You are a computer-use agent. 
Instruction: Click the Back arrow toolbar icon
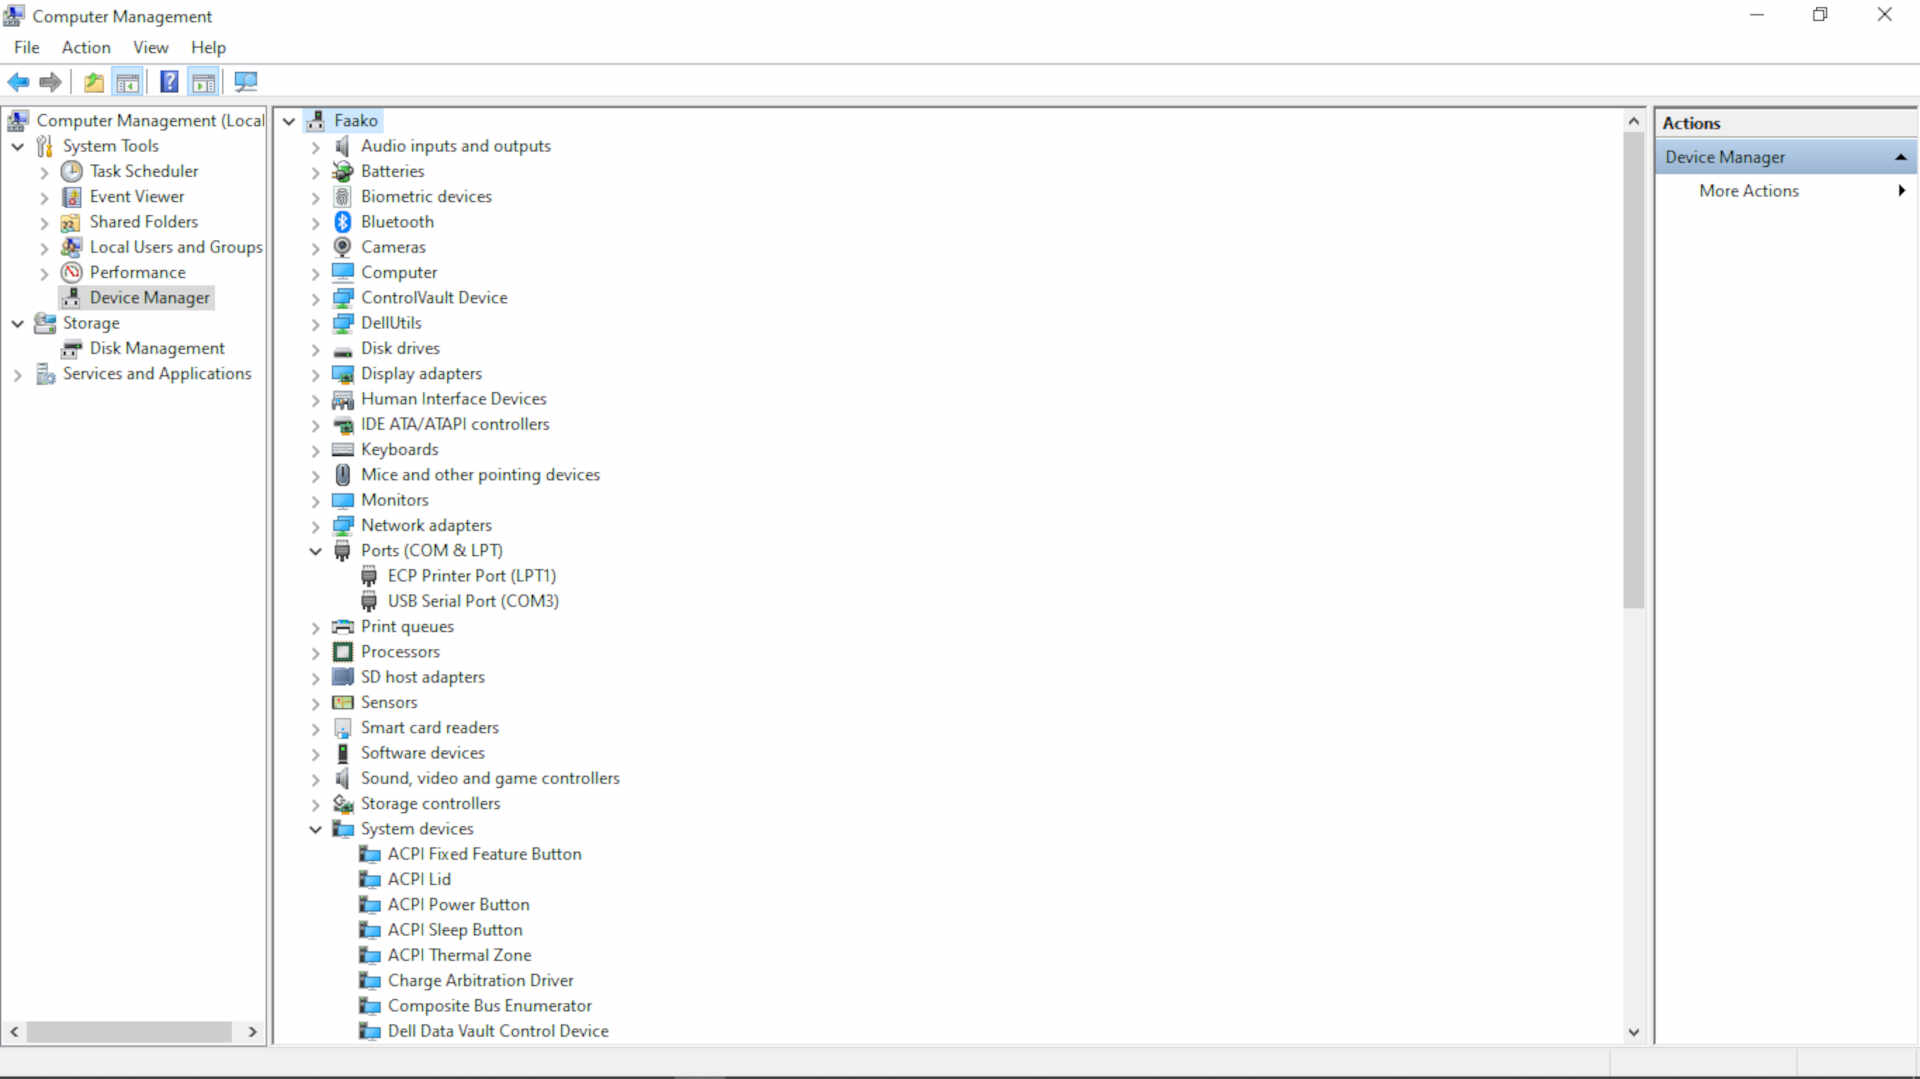(18, 82)
